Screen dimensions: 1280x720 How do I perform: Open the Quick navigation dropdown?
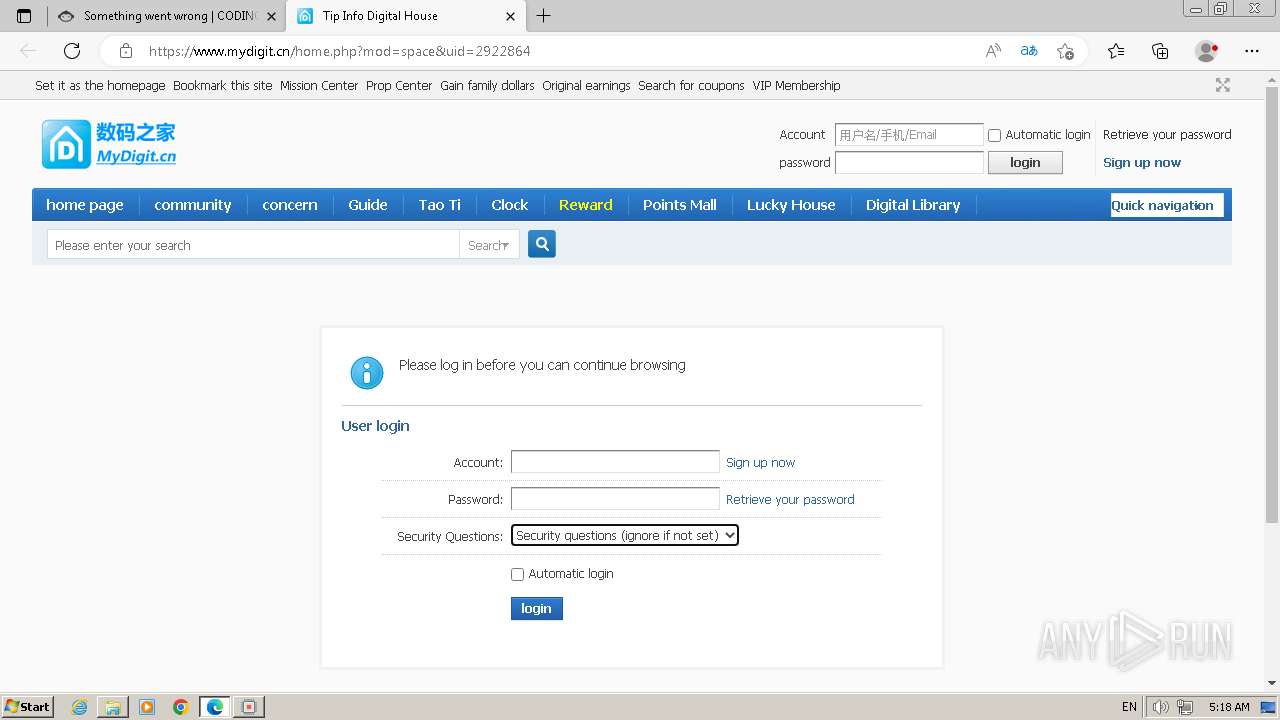click(1167, 205)
